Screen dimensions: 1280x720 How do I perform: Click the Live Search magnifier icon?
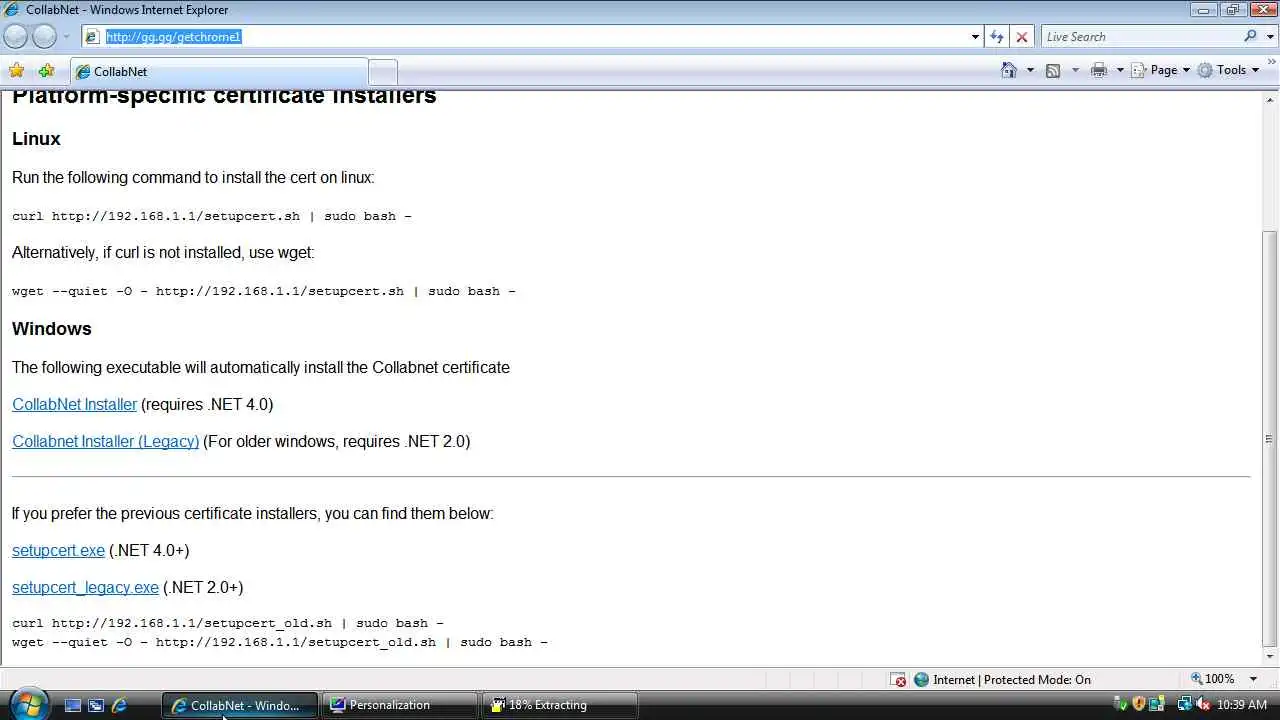(x=1251, y=37)
